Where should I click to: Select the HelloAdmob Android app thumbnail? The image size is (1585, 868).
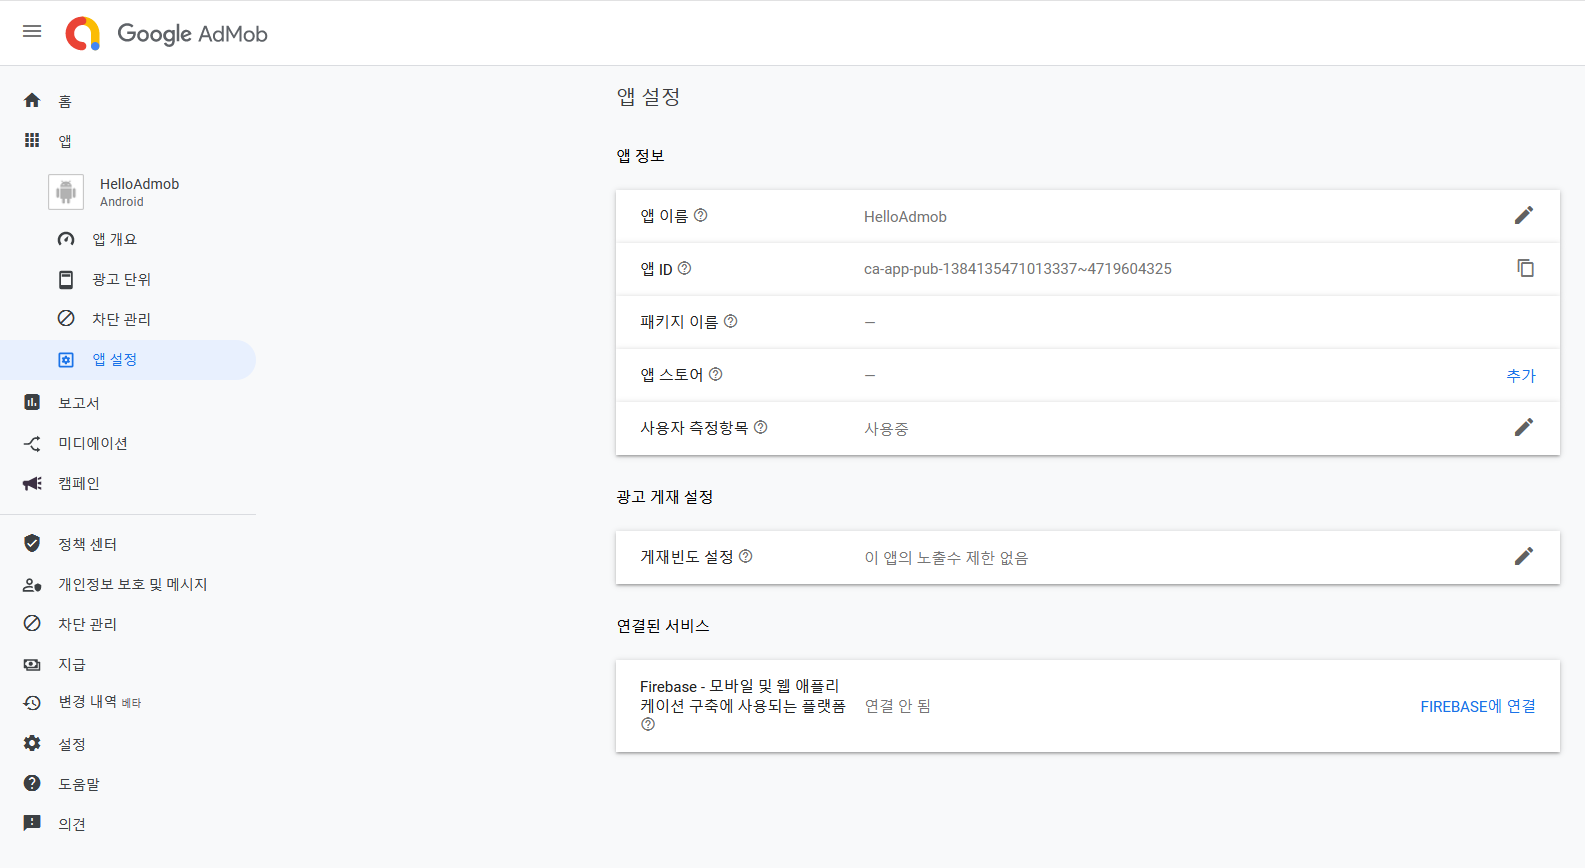pos(66,192)
